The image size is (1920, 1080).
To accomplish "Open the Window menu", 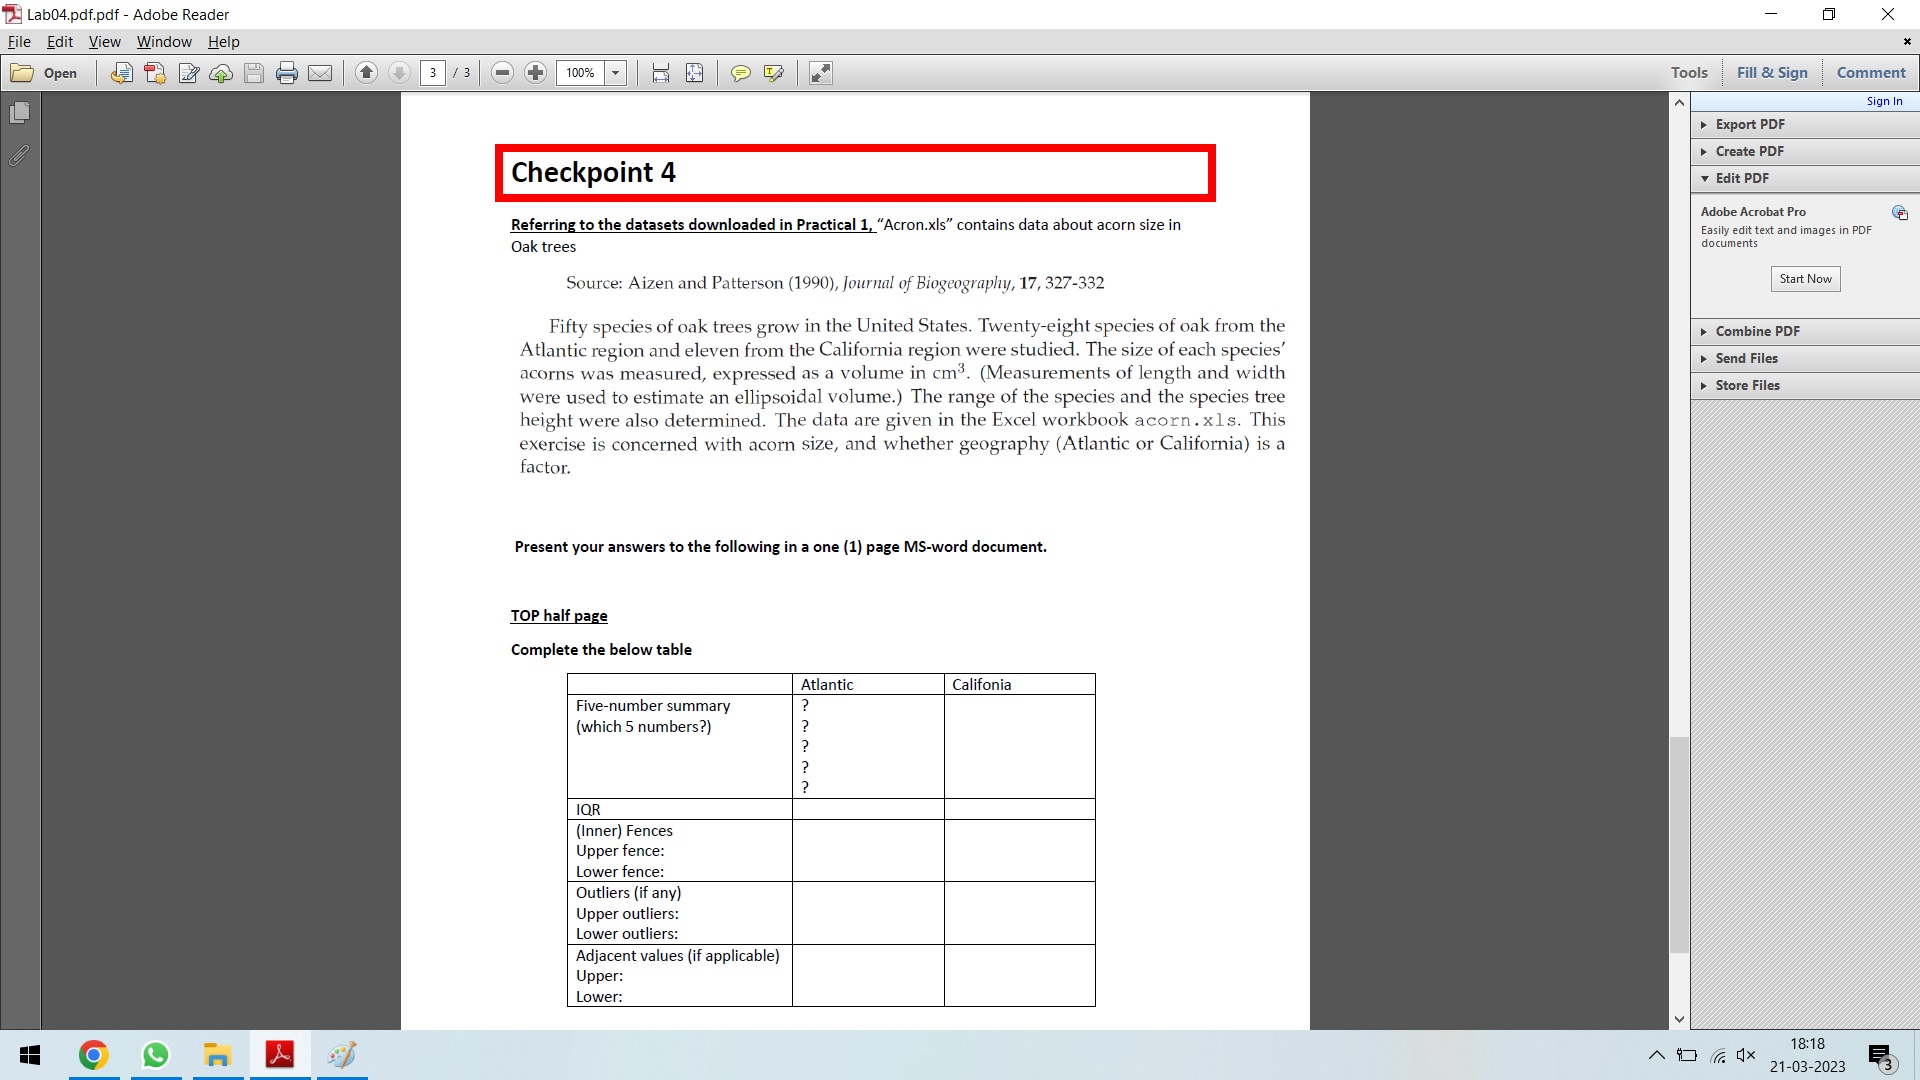I will click(x=164, y=42).
